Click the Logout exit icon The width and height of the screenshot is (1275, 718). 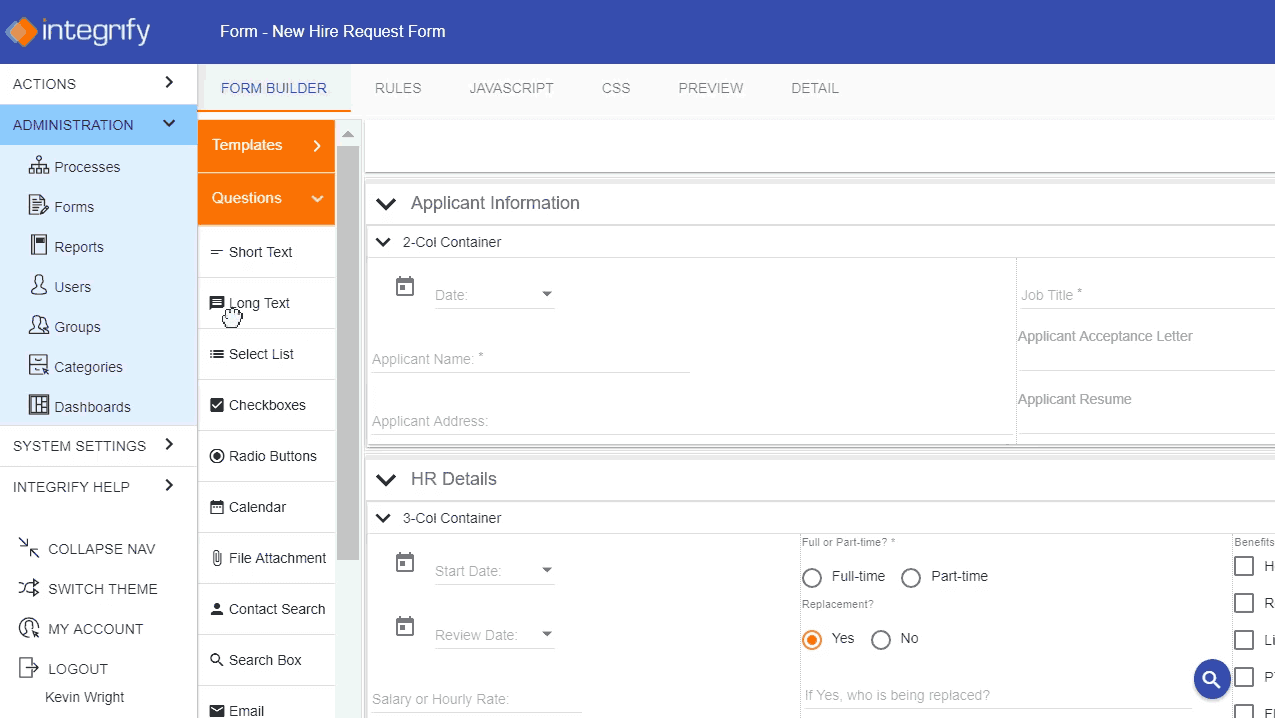coord(29,668)
